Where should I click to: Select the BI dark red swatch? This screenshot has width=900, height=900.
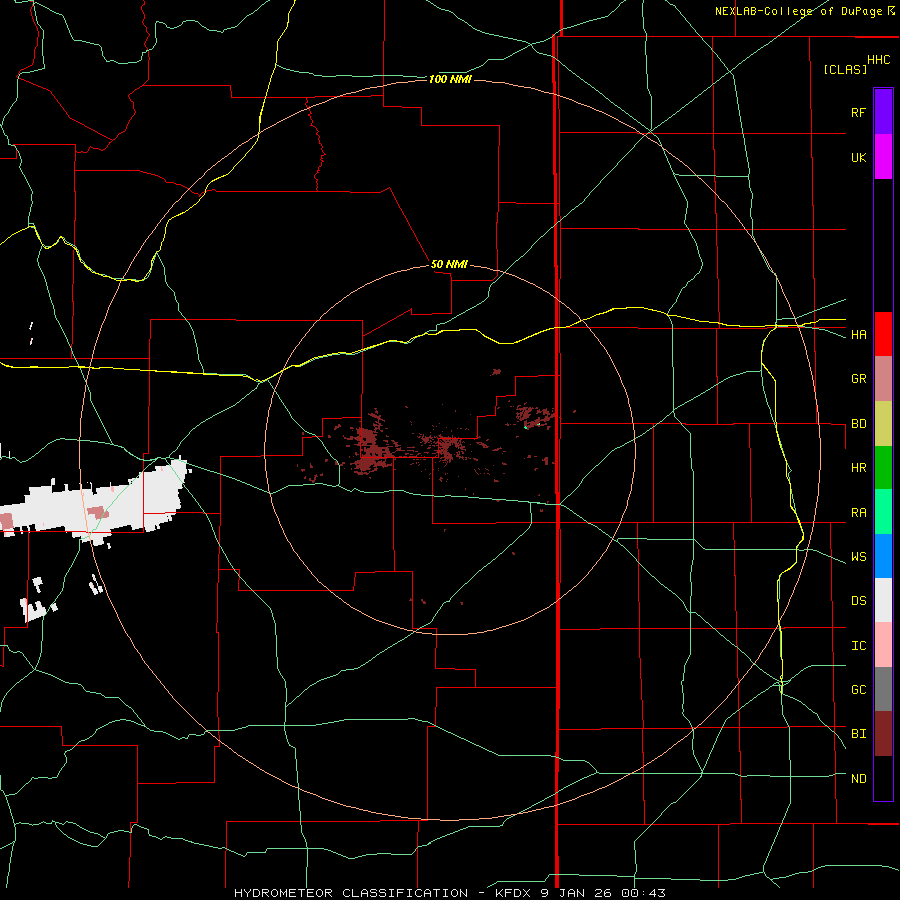[x=883, y=734]
